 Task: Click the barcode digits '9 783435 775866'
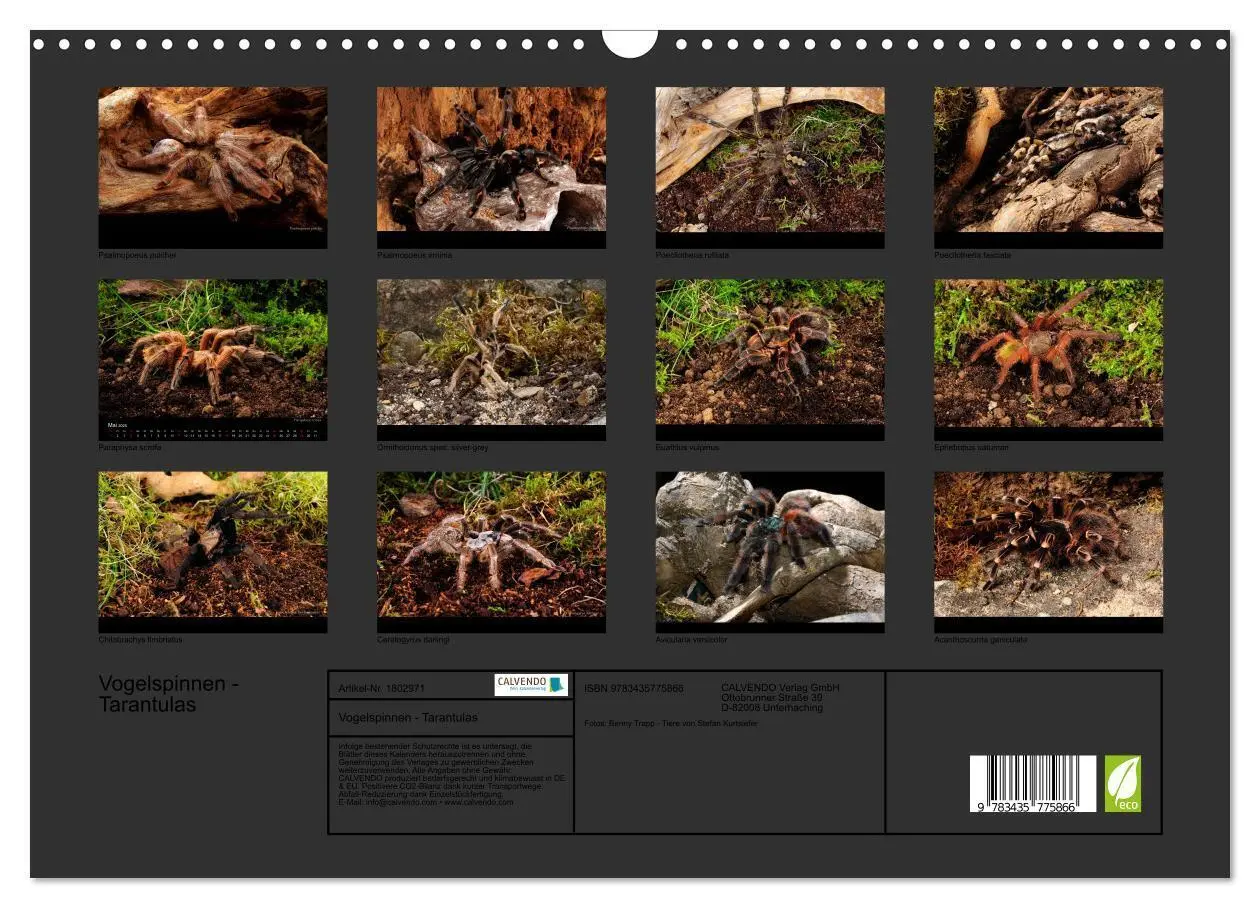click(x=1027, y=806)
